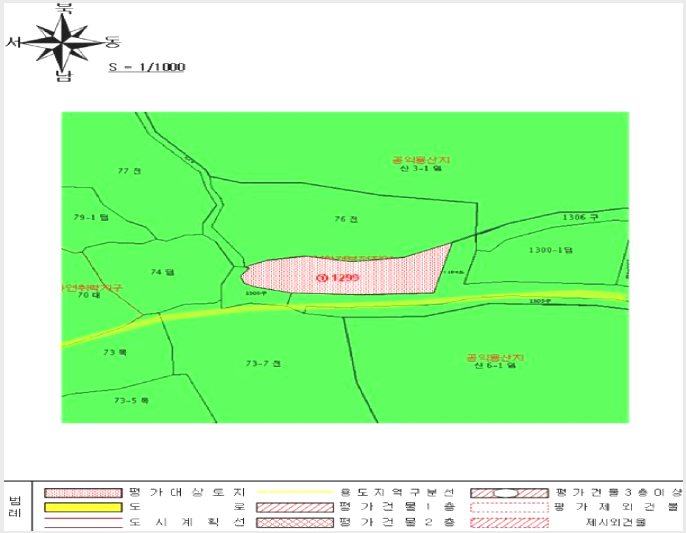Click parcel label 73-7 전
Screen dimensions: 686x533
(263, 364)
